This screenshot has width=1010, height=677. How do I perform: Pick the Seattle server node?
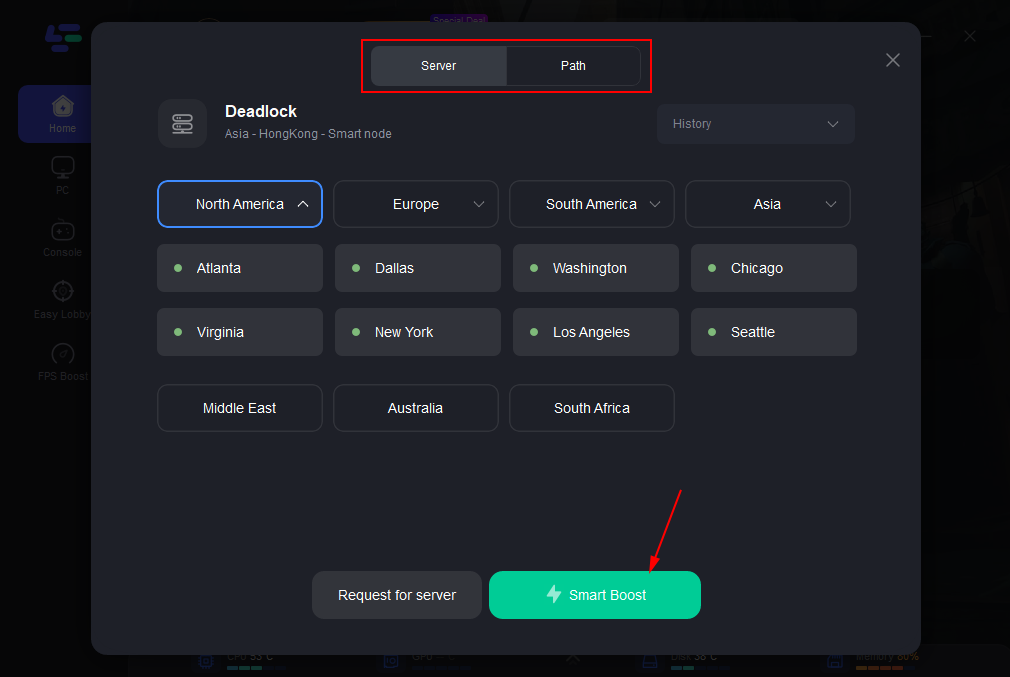pos(774,332)
